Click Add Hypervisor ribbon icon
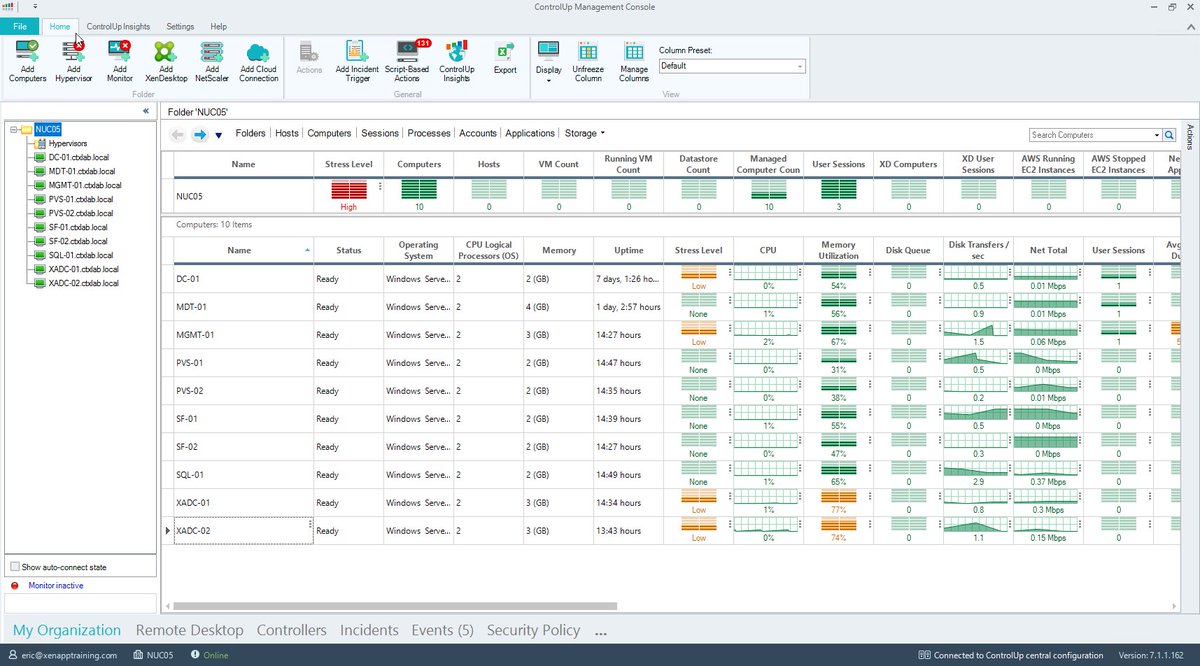 73,51
